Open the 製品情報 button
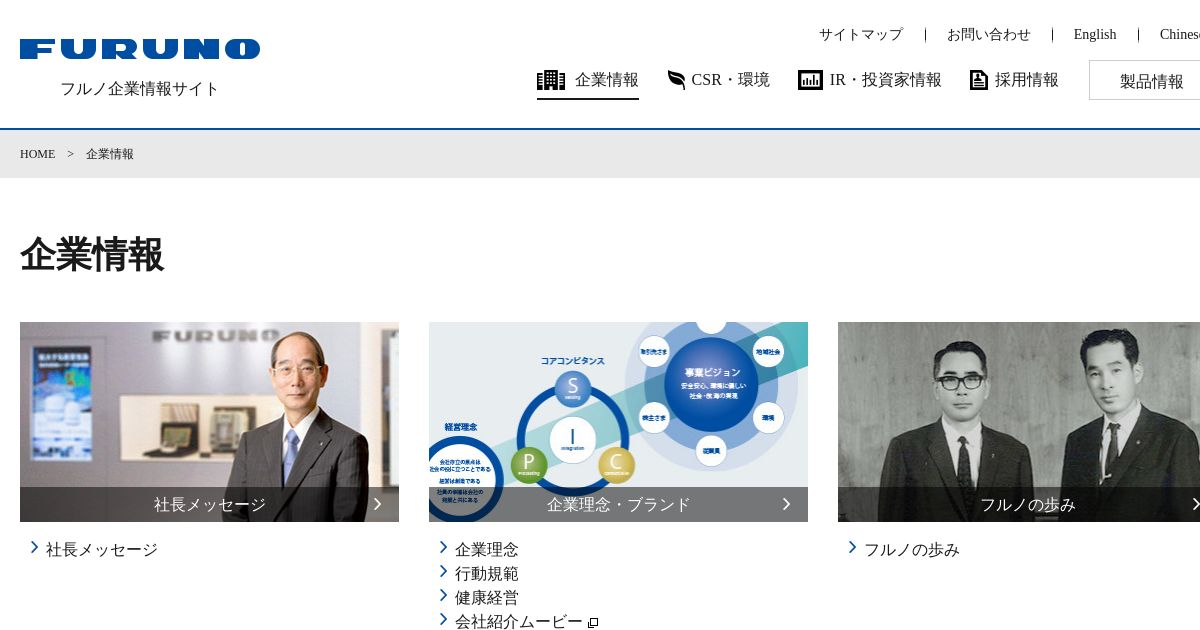 [x=1145, y=80]
